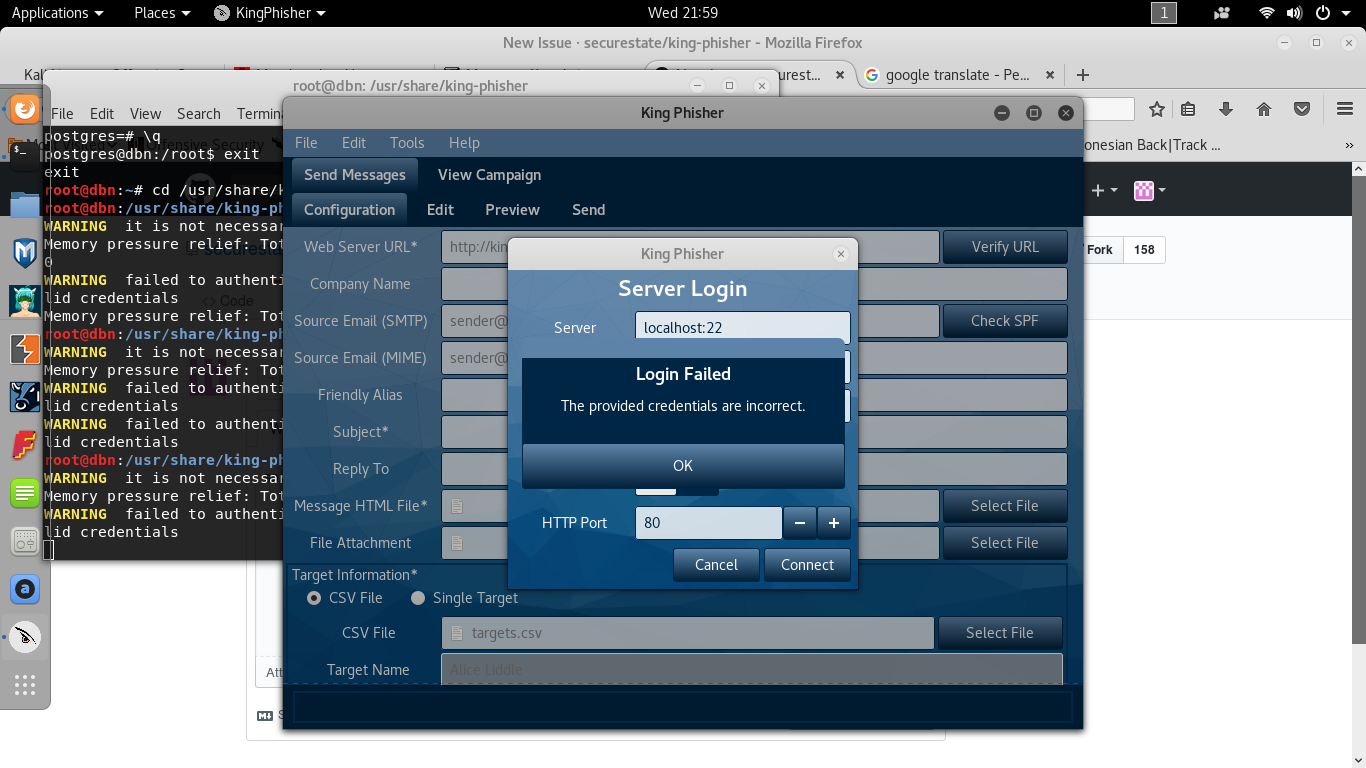Viewport: 1366px width, 768px height.
Task: Dismiss the Login Failed dialog with OK
Action: [683, 466]
